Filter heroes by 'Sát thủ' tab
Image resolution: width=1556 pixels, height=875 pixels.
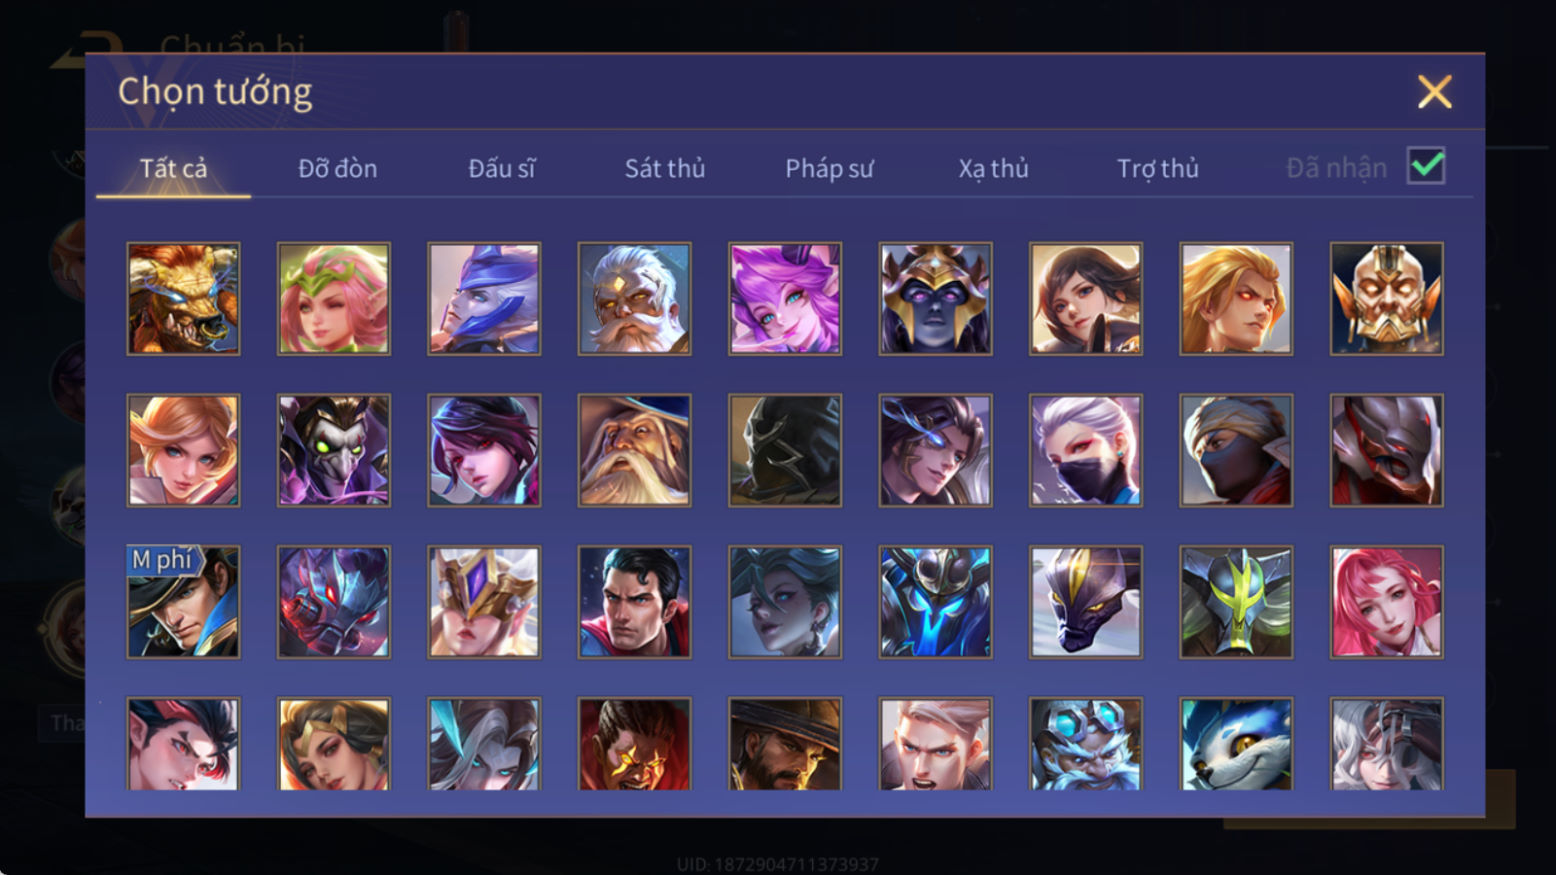tap(665, 168)
